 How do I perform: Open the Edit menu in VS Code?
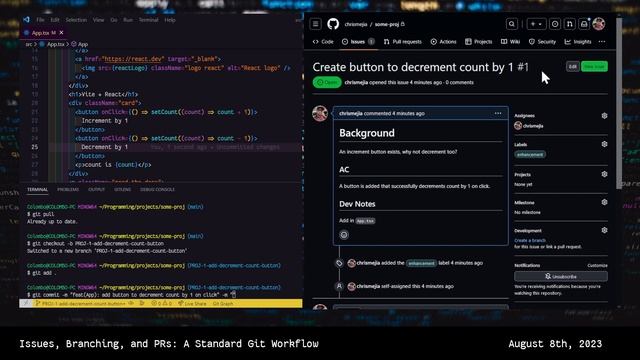click(x=55, y=20)
